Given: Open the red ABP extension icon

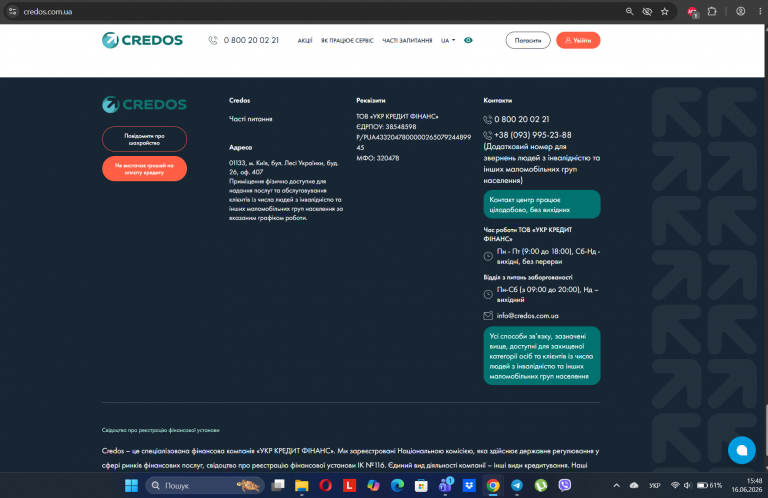Looking at the screenshot, I should click(693, 12).
